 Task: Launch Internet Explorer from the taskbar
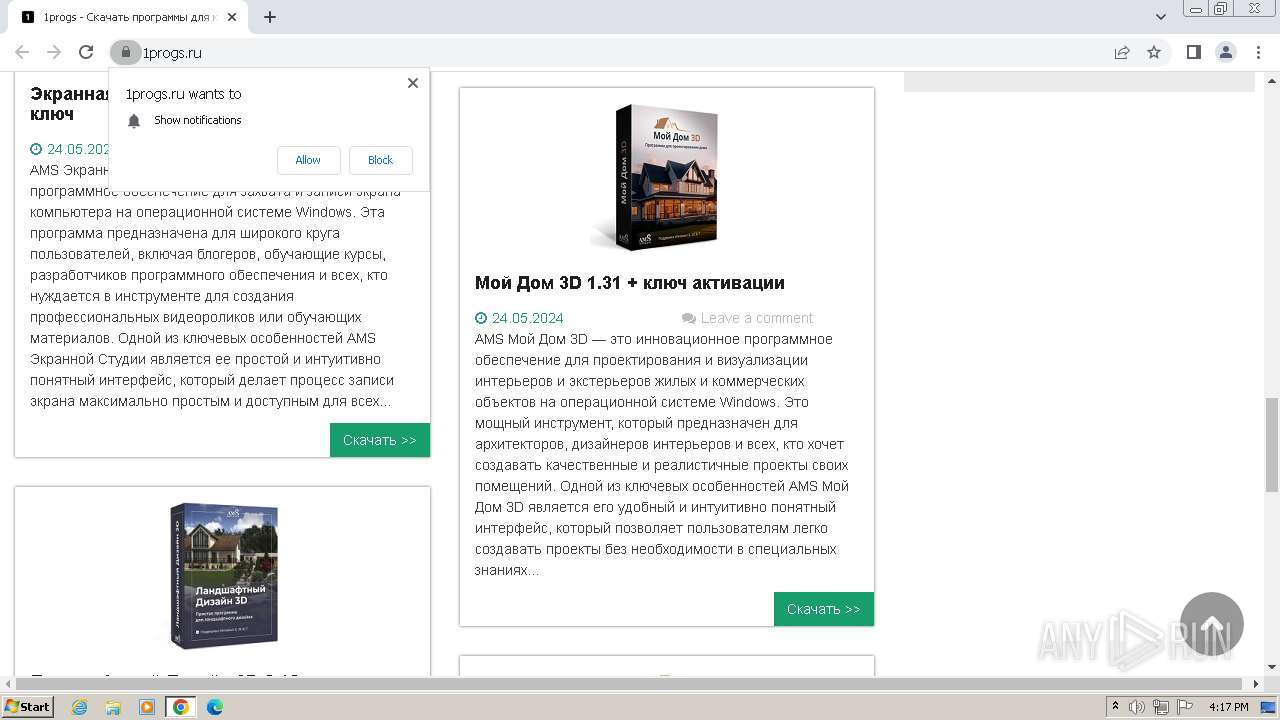[80, 707]
